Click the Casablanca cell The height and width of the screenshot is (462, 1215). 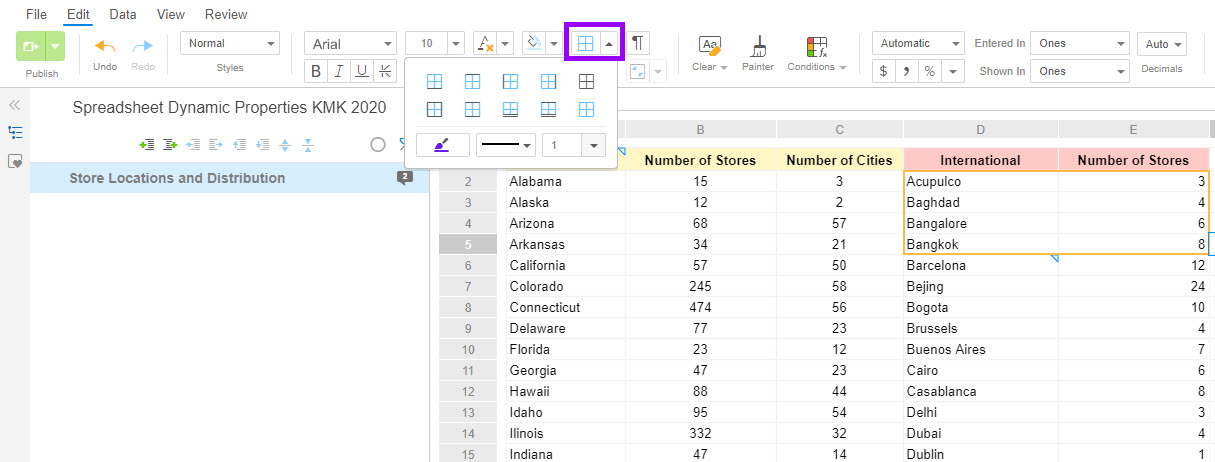coord(980,391)
